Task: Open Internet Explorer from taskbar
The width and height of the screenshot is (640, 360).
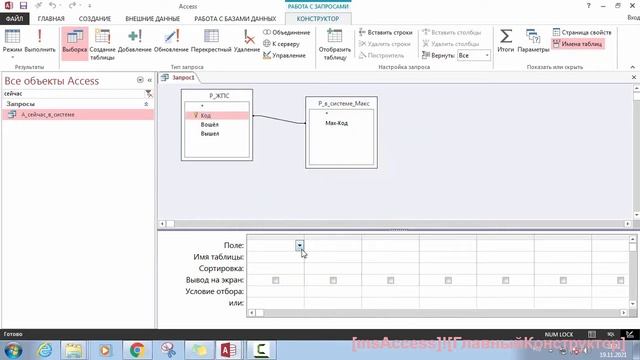Action: pyautogui.click(x=44, y=350)
